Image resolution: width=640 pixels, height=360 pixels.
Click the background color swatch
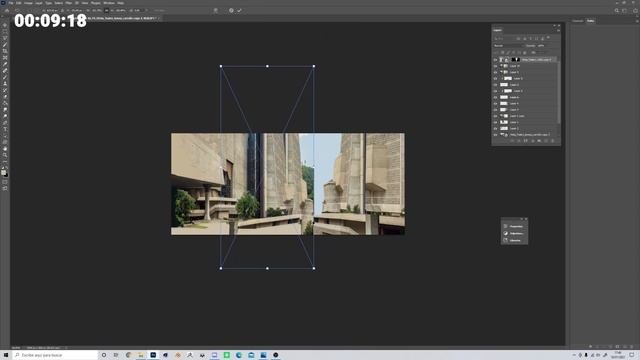[6, 175]
